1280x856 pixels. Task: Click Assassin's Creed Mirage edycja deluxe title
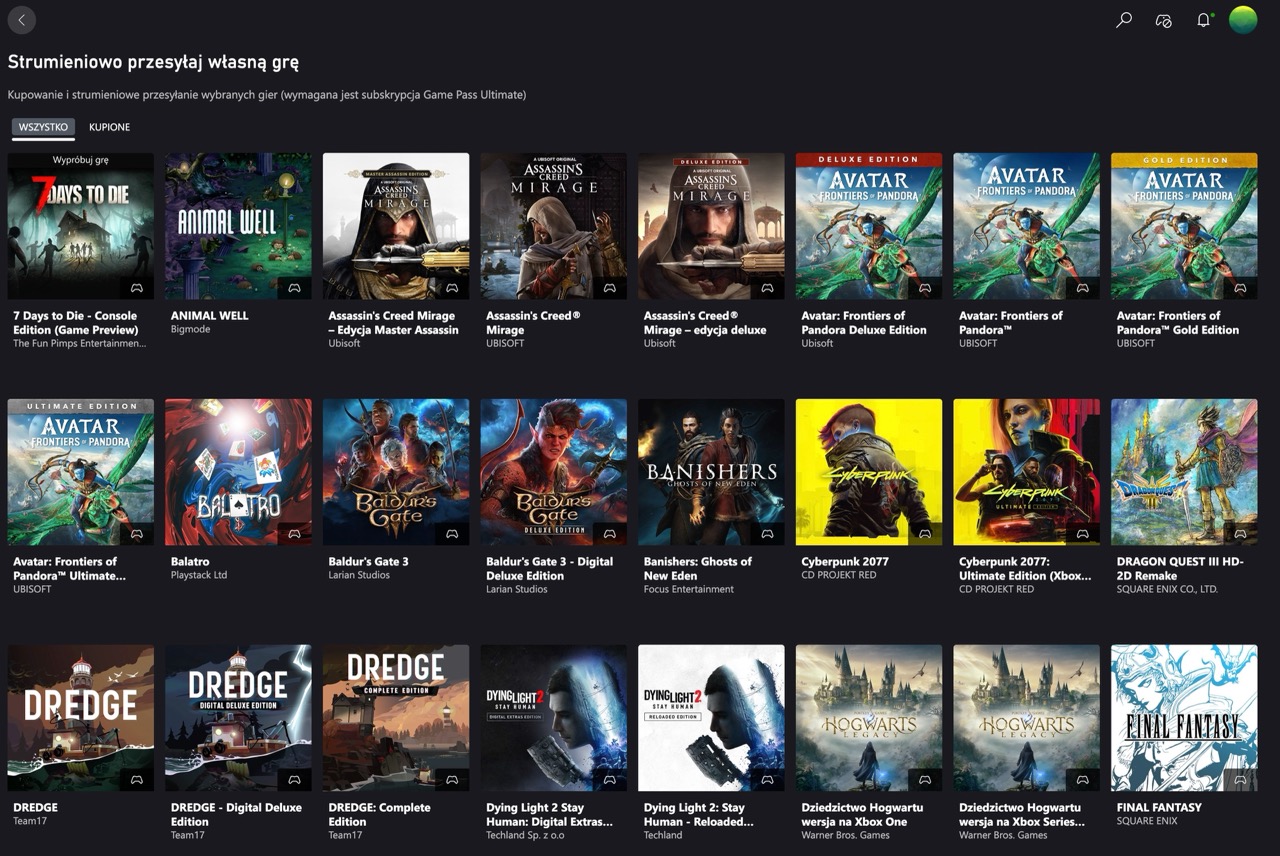point(705,323)
